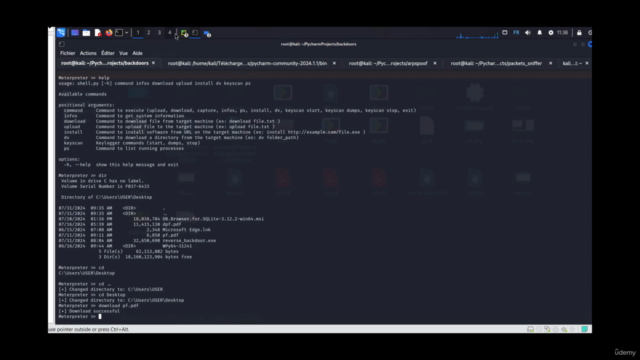Click the network adapter VM status icon
This screenshot has width=640, height=360.
547,329
